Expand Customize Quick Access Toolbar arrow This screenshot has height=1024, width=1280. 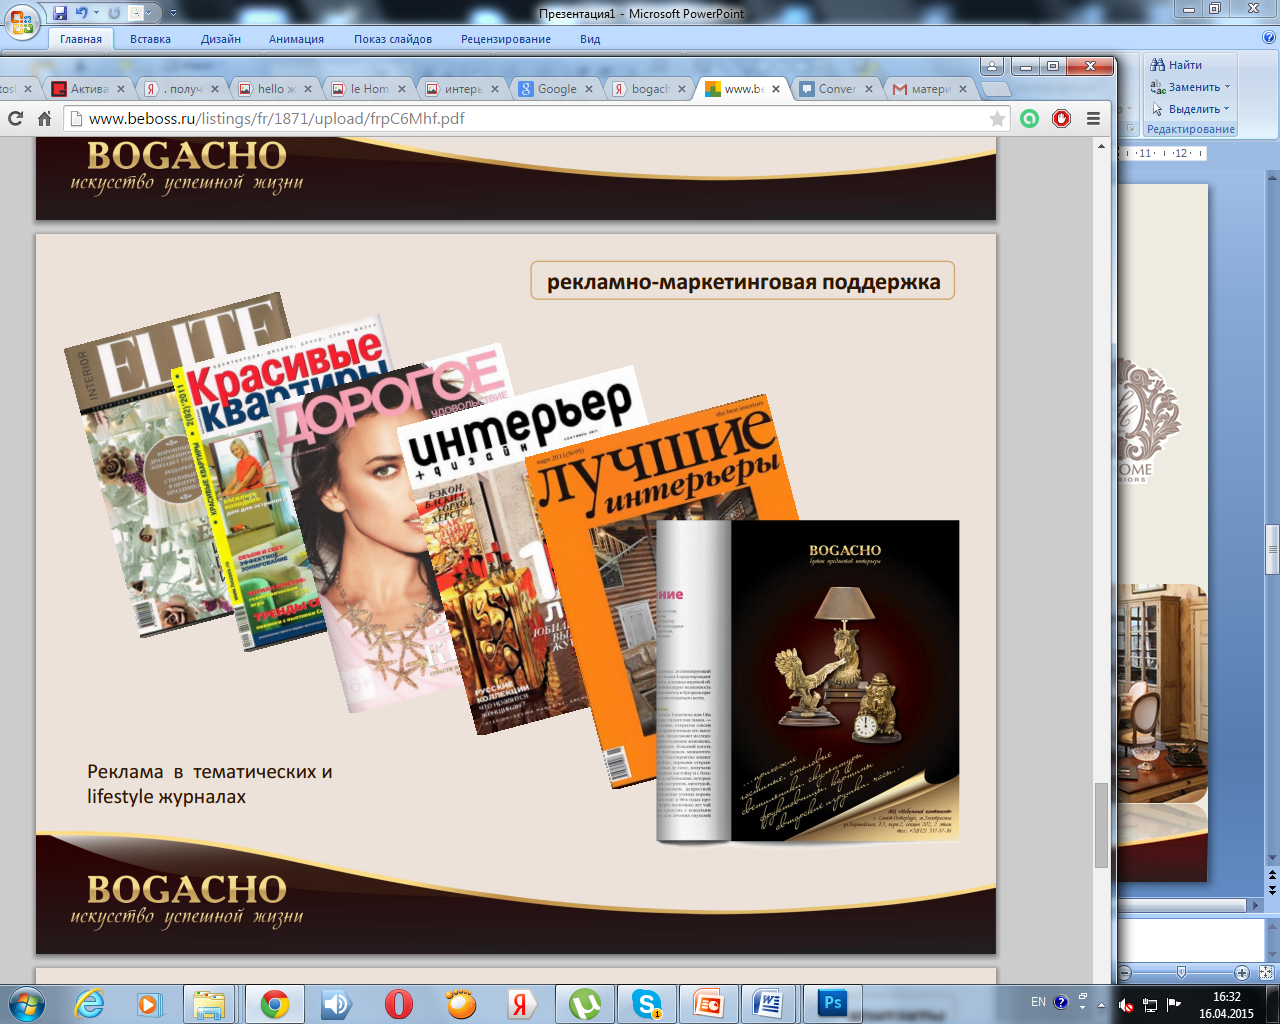click(x=173, y=13)
